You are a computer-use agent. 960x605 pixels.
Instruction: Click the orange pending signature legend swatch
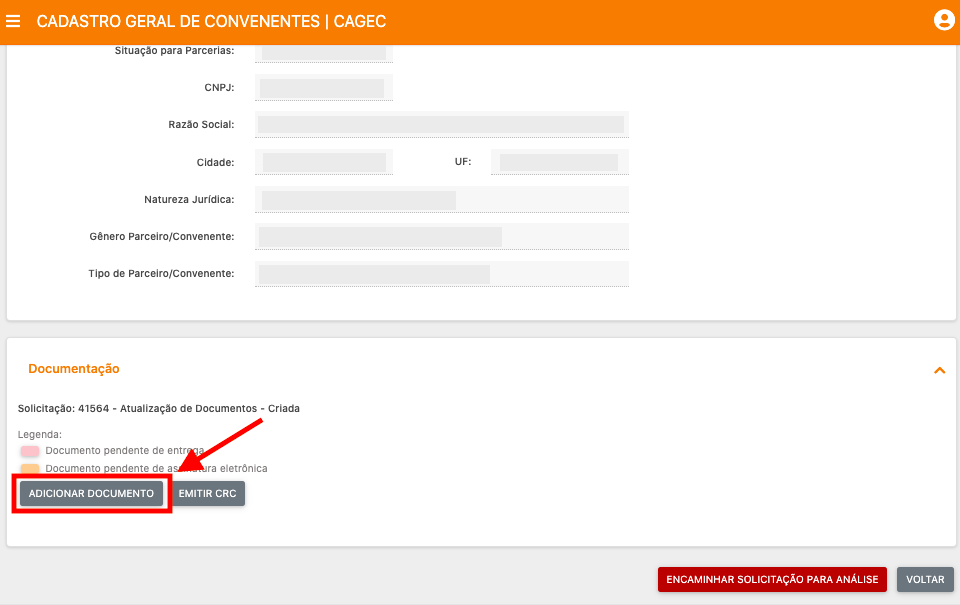coord(30,468)
